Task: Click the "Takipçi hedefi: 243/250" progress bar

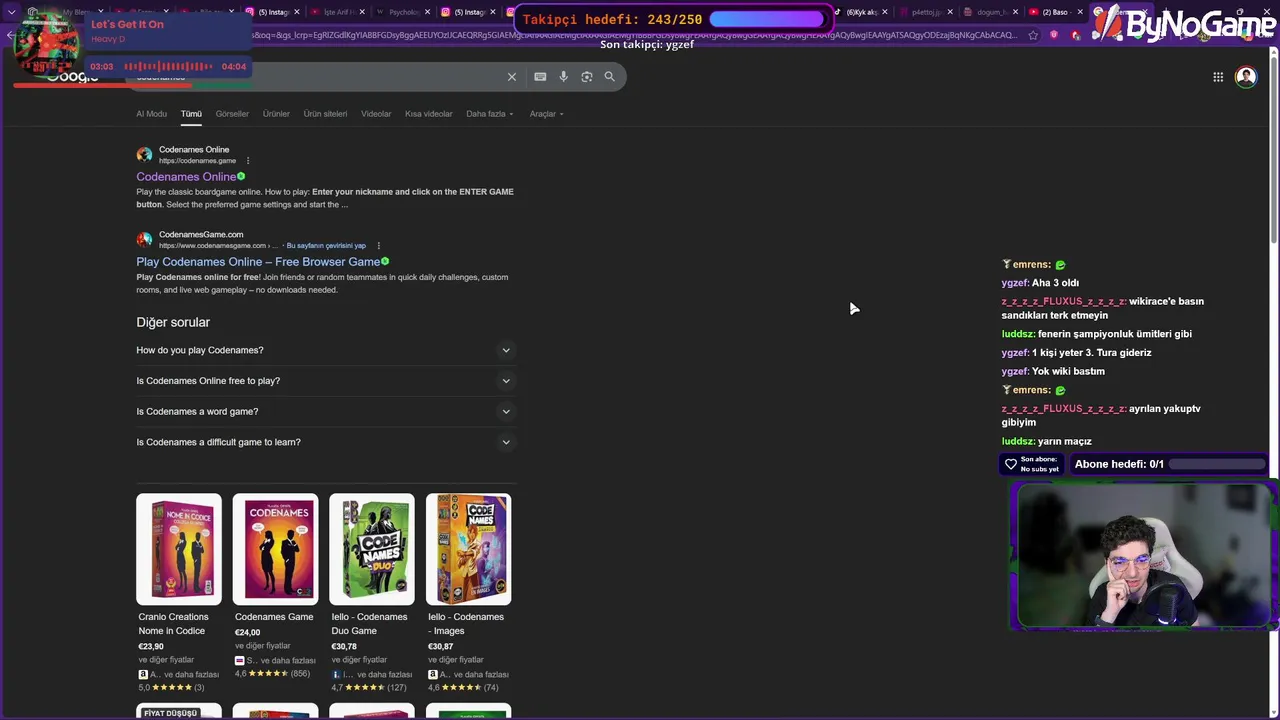Action: (766, 19)
